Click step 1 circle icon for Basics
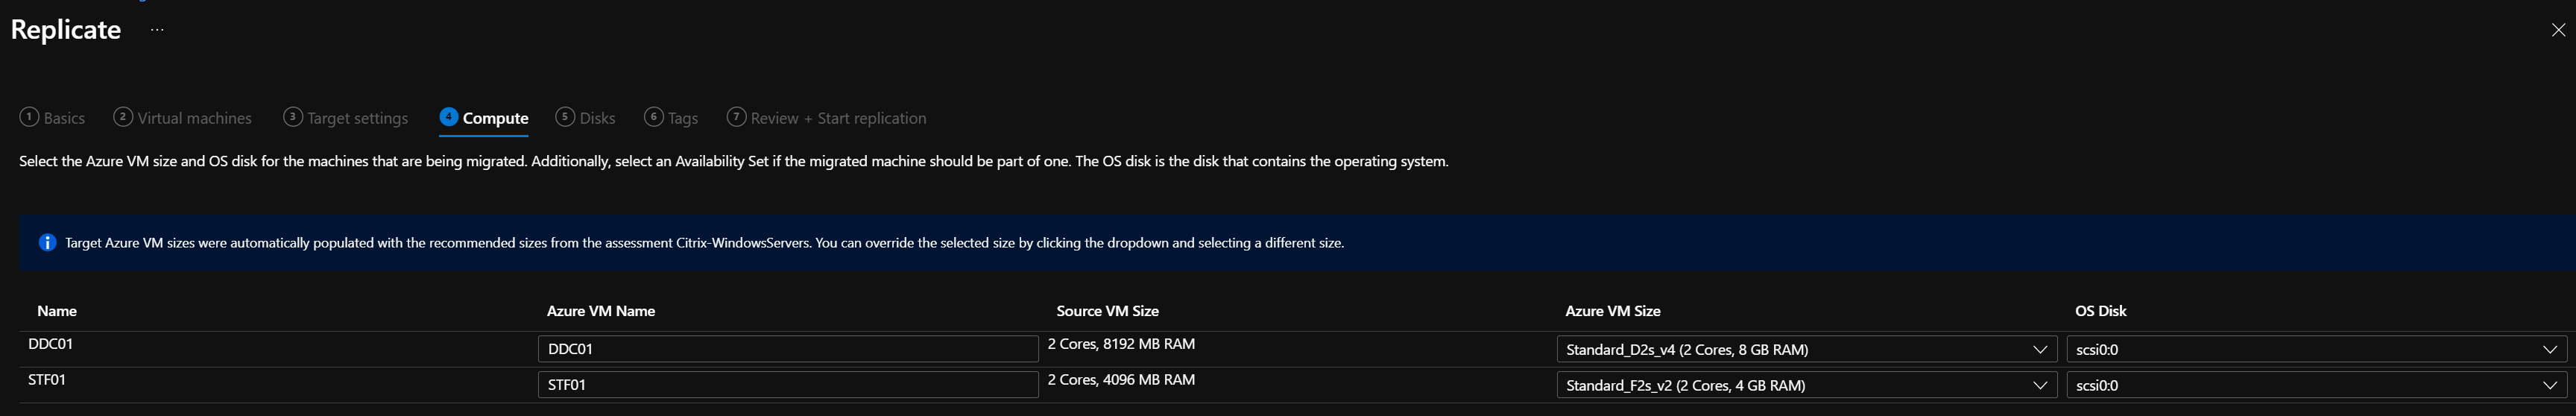The height and width of the screenshot is (416, 2576). [29, 117]
